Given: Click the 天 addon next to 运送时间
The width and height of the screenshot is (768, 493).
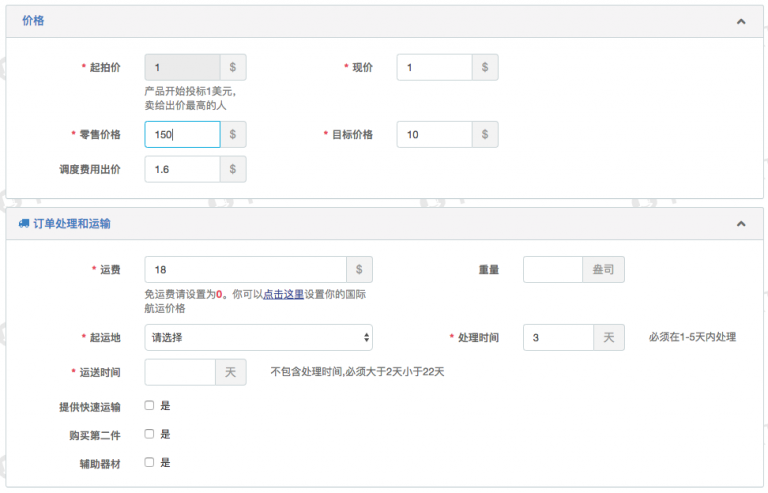Looking at the screenshot, I should point(231,372).
